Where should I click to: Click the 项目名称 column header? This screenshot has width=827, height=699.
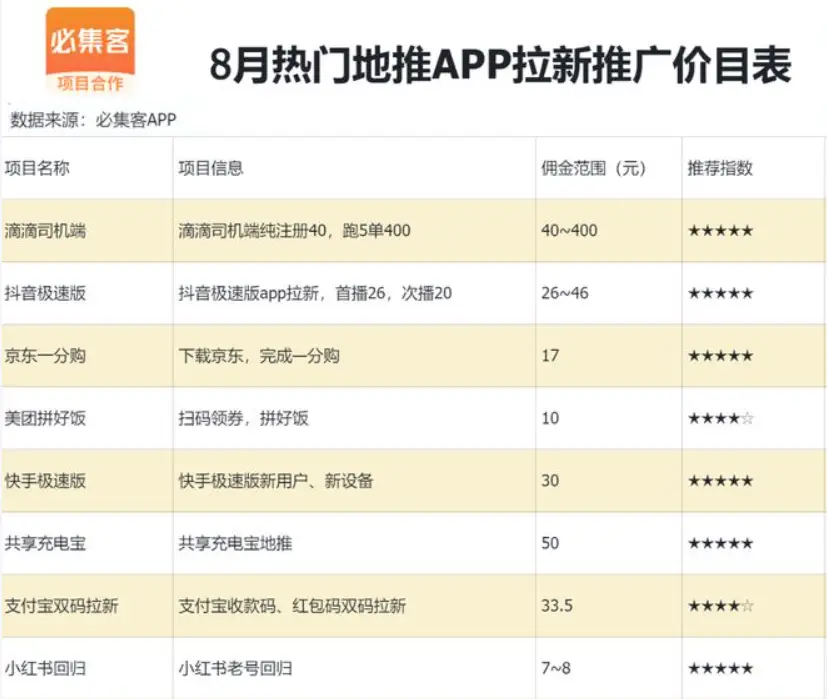tap(37, 168)
